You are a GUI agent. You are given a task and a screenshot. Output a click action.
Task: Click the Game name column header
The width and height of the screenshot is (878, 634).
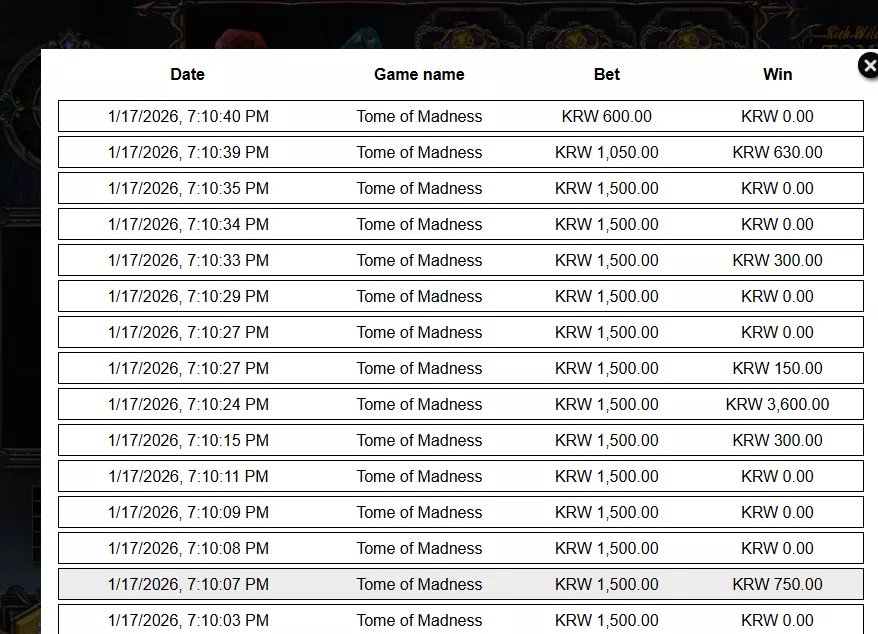[419, 74]
